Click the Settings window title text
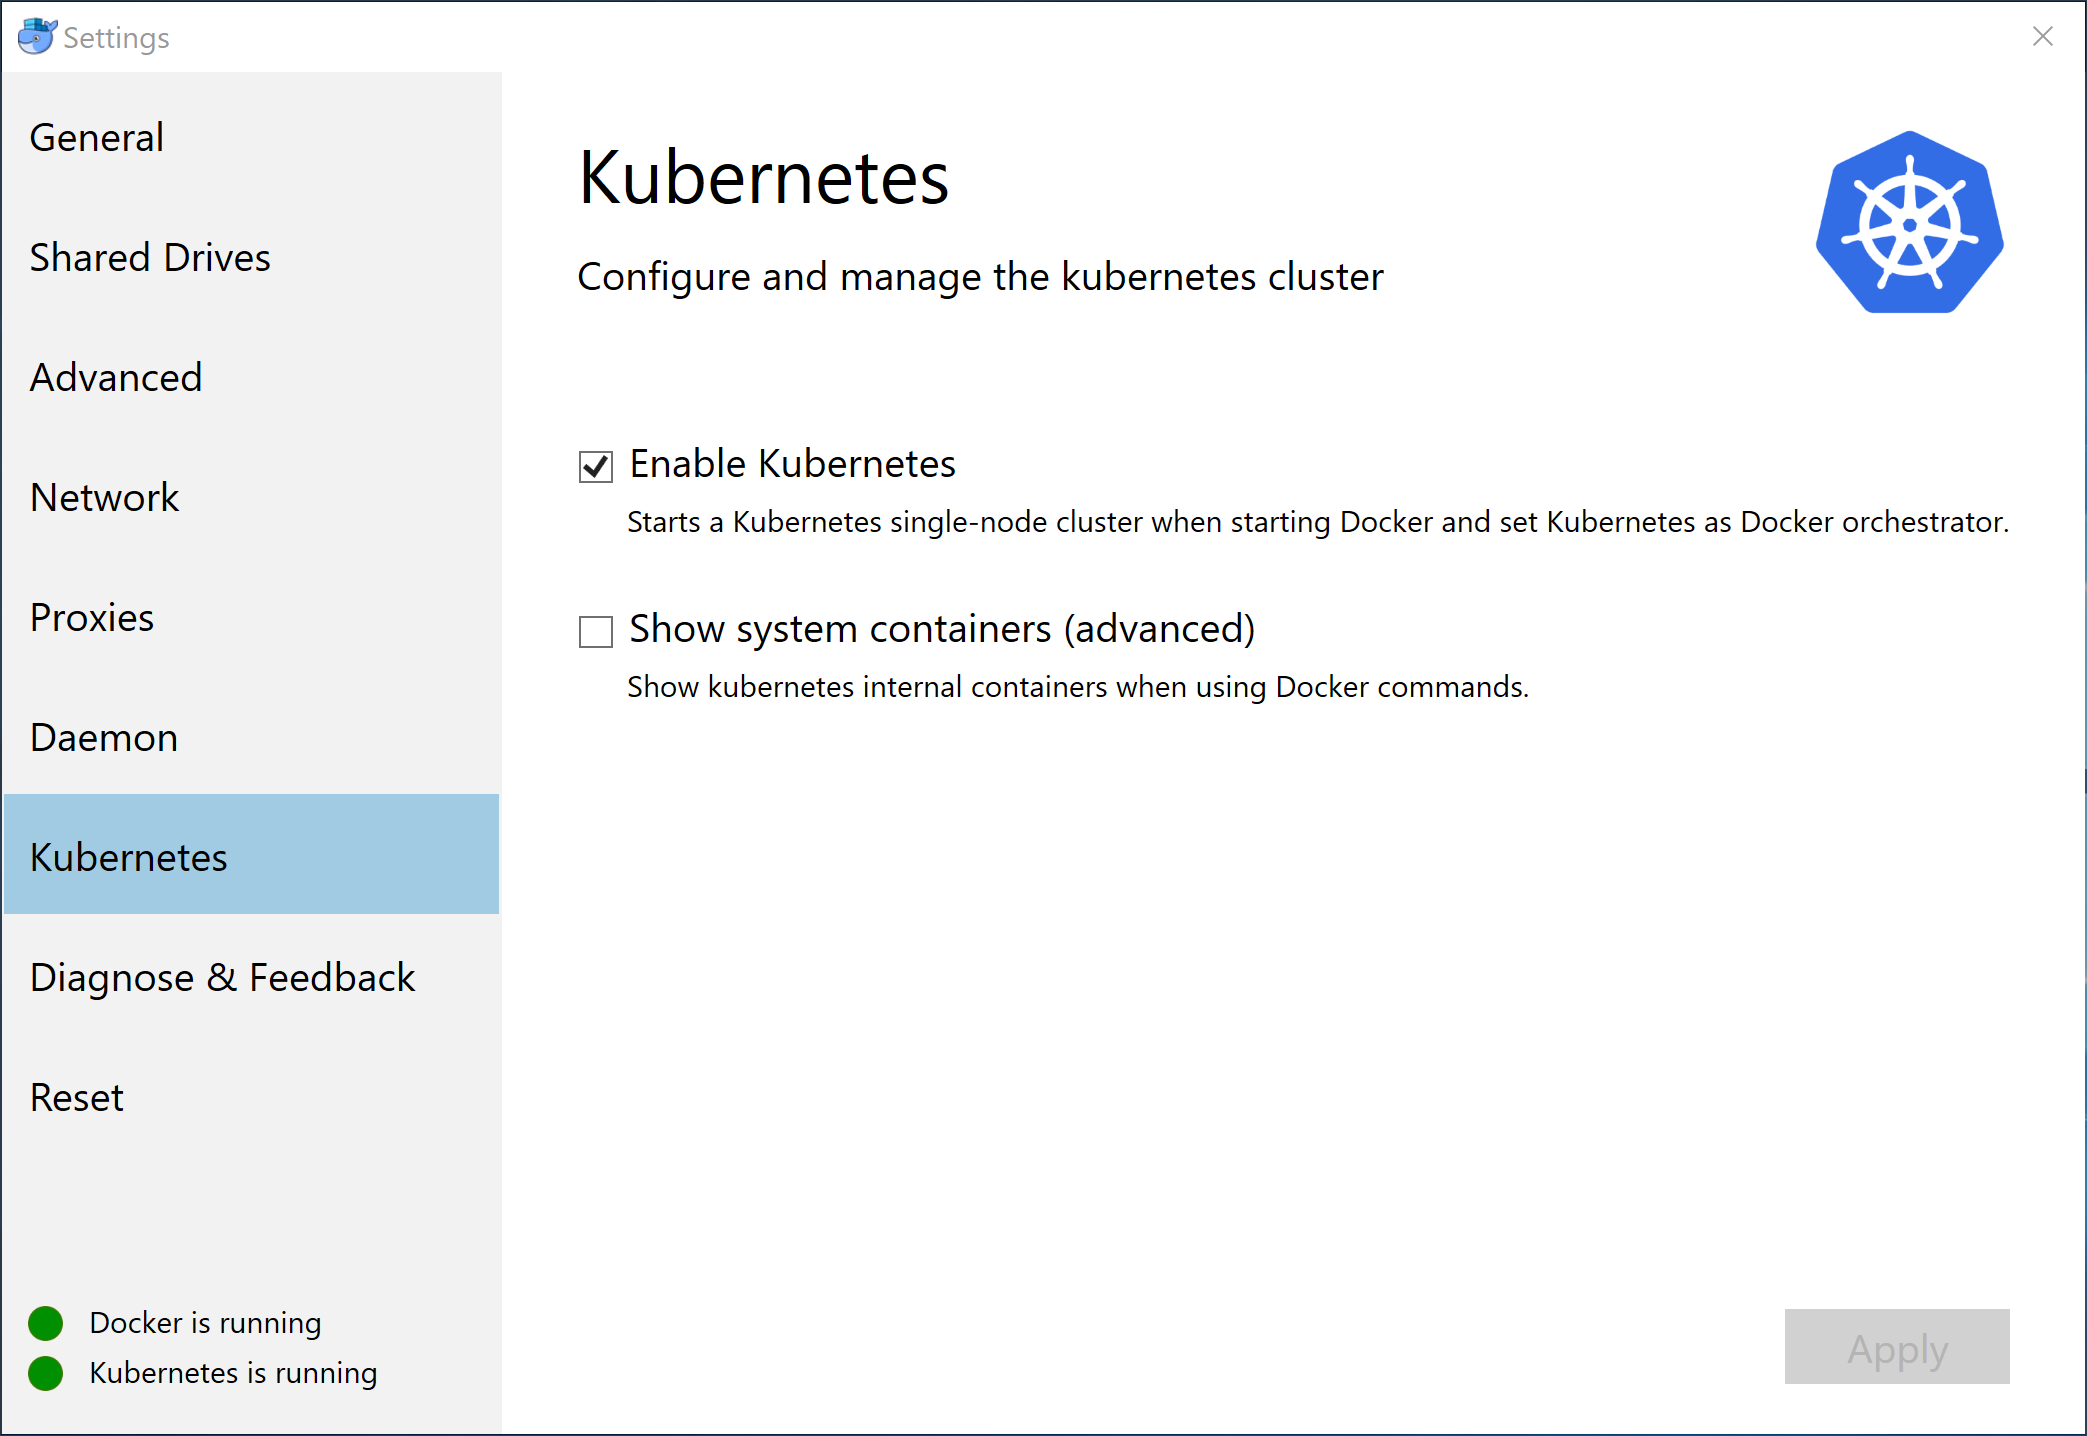The image size is (2087, 1436). click(115, 37)
